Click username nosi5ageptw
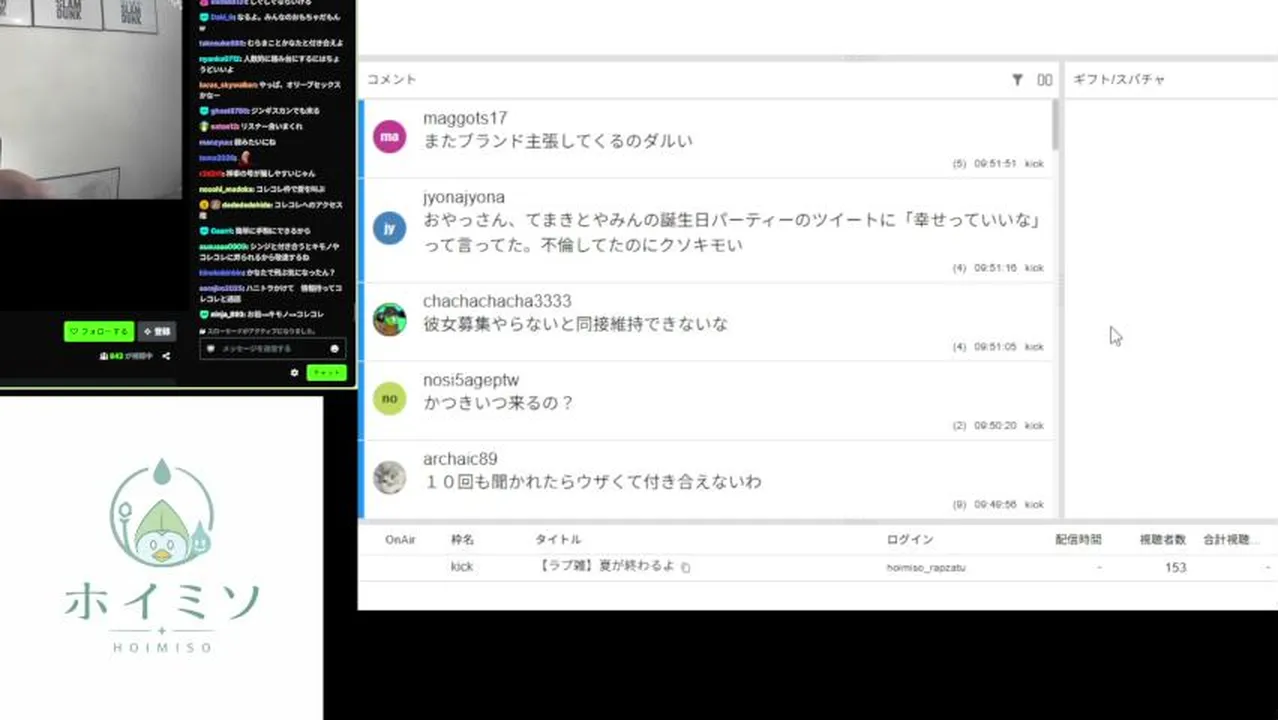1278x720 pixels. click(471, 380)
